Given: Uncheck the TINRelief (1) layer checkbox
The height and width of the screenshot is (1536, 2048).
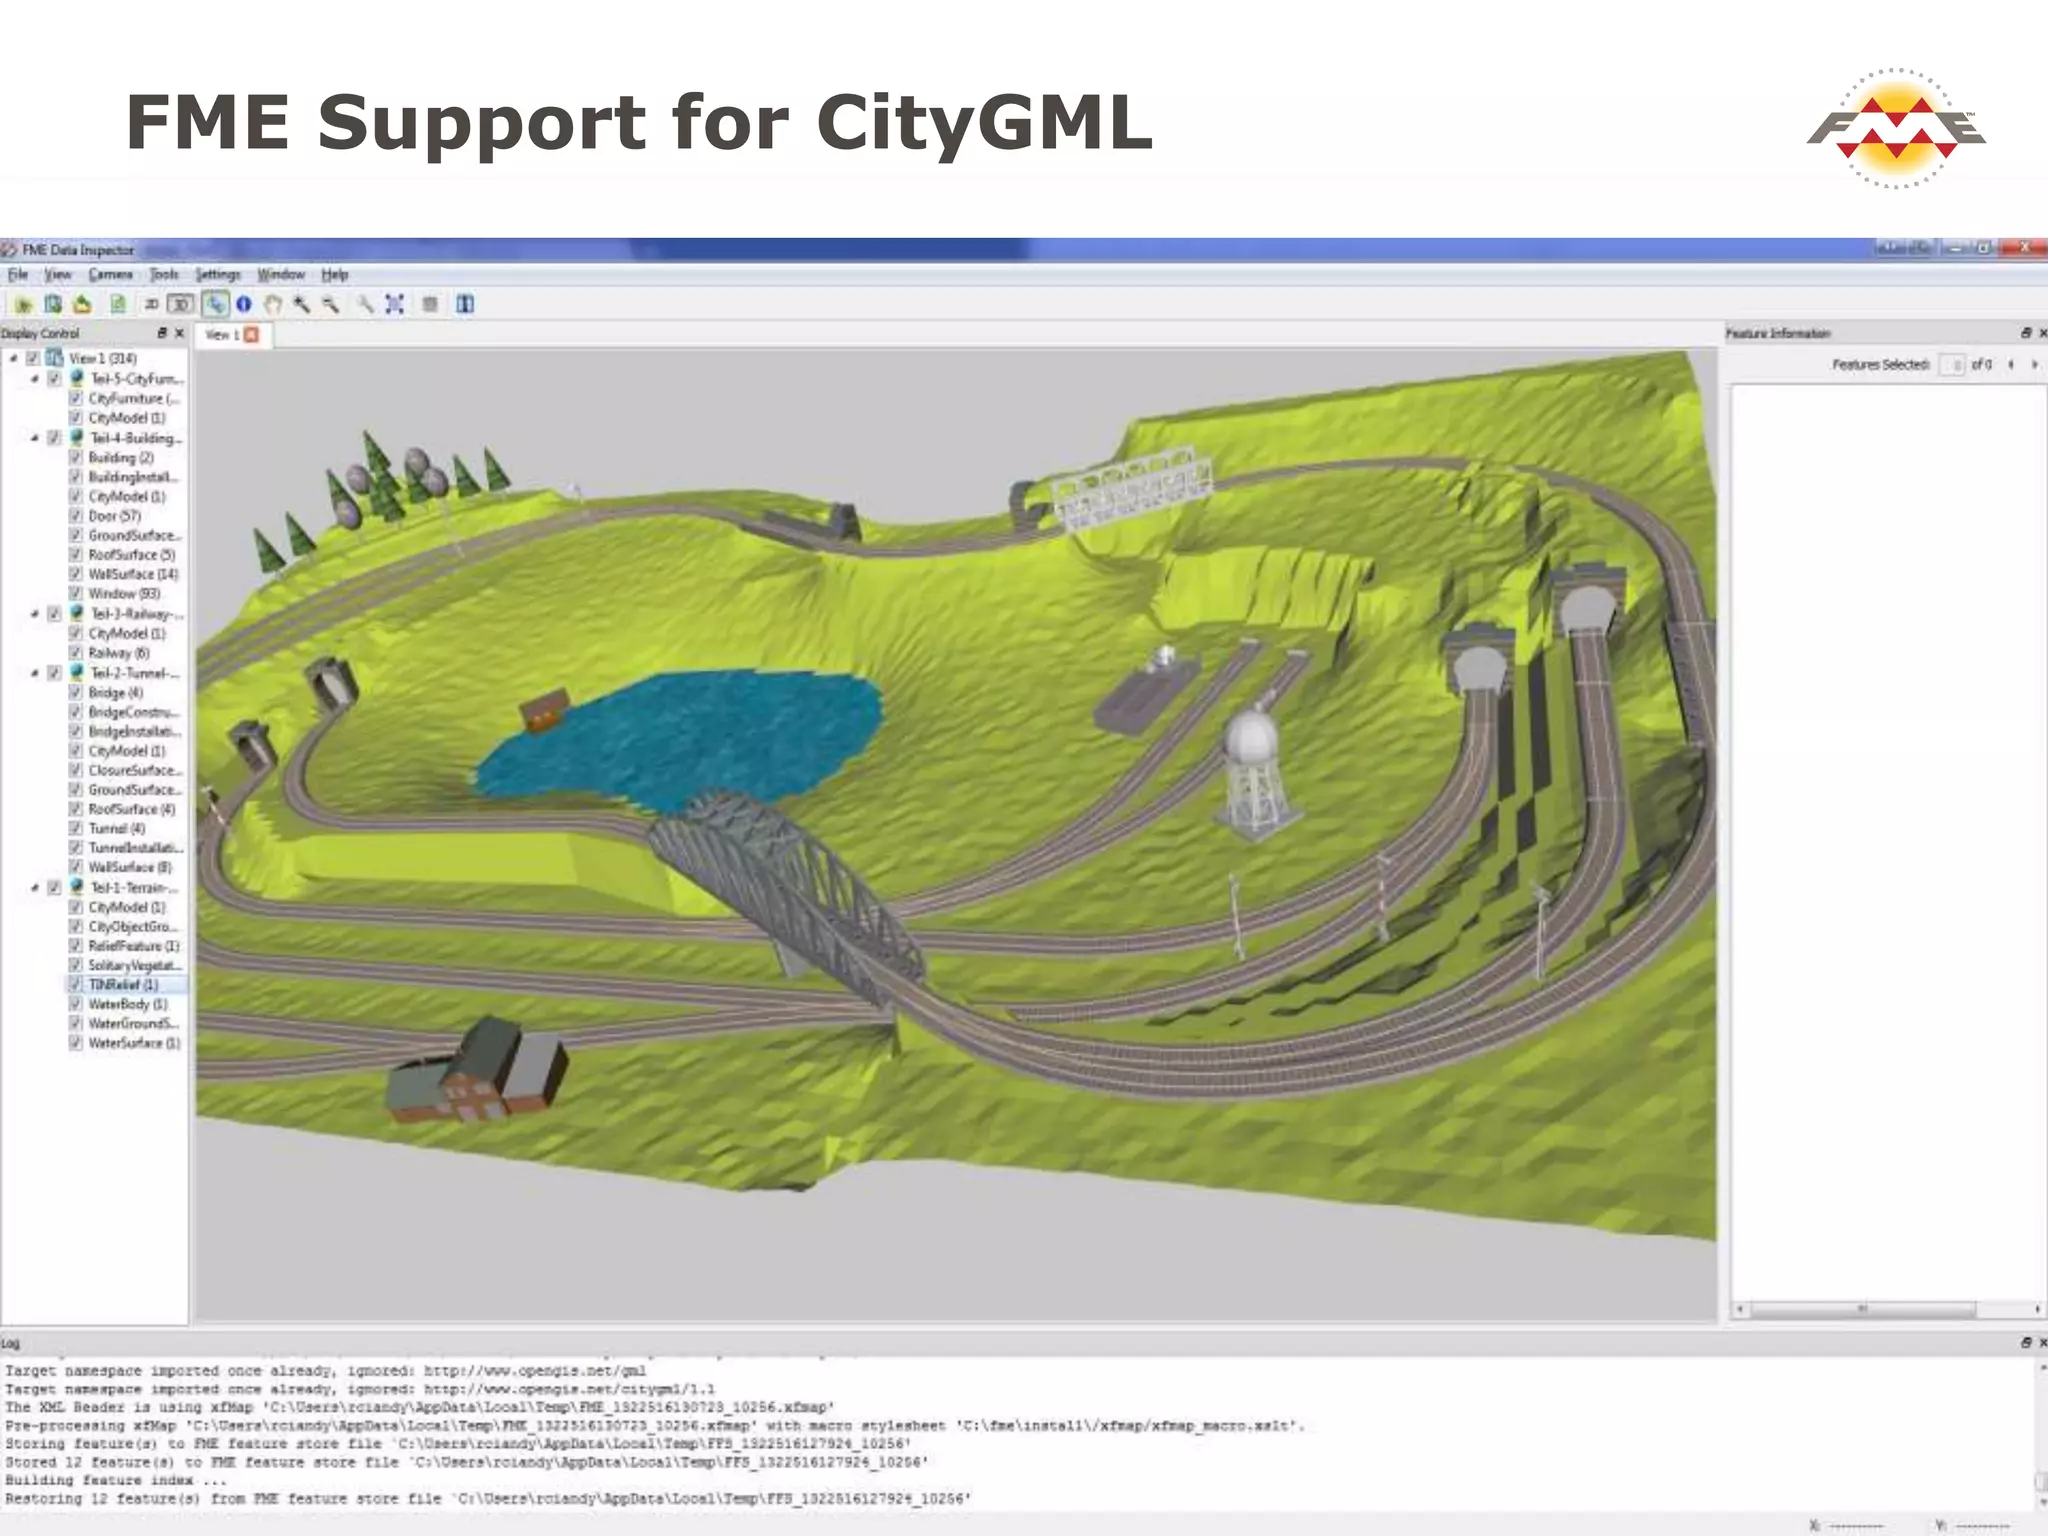Looking at the screenshot, I should click(x=75, y=985).
